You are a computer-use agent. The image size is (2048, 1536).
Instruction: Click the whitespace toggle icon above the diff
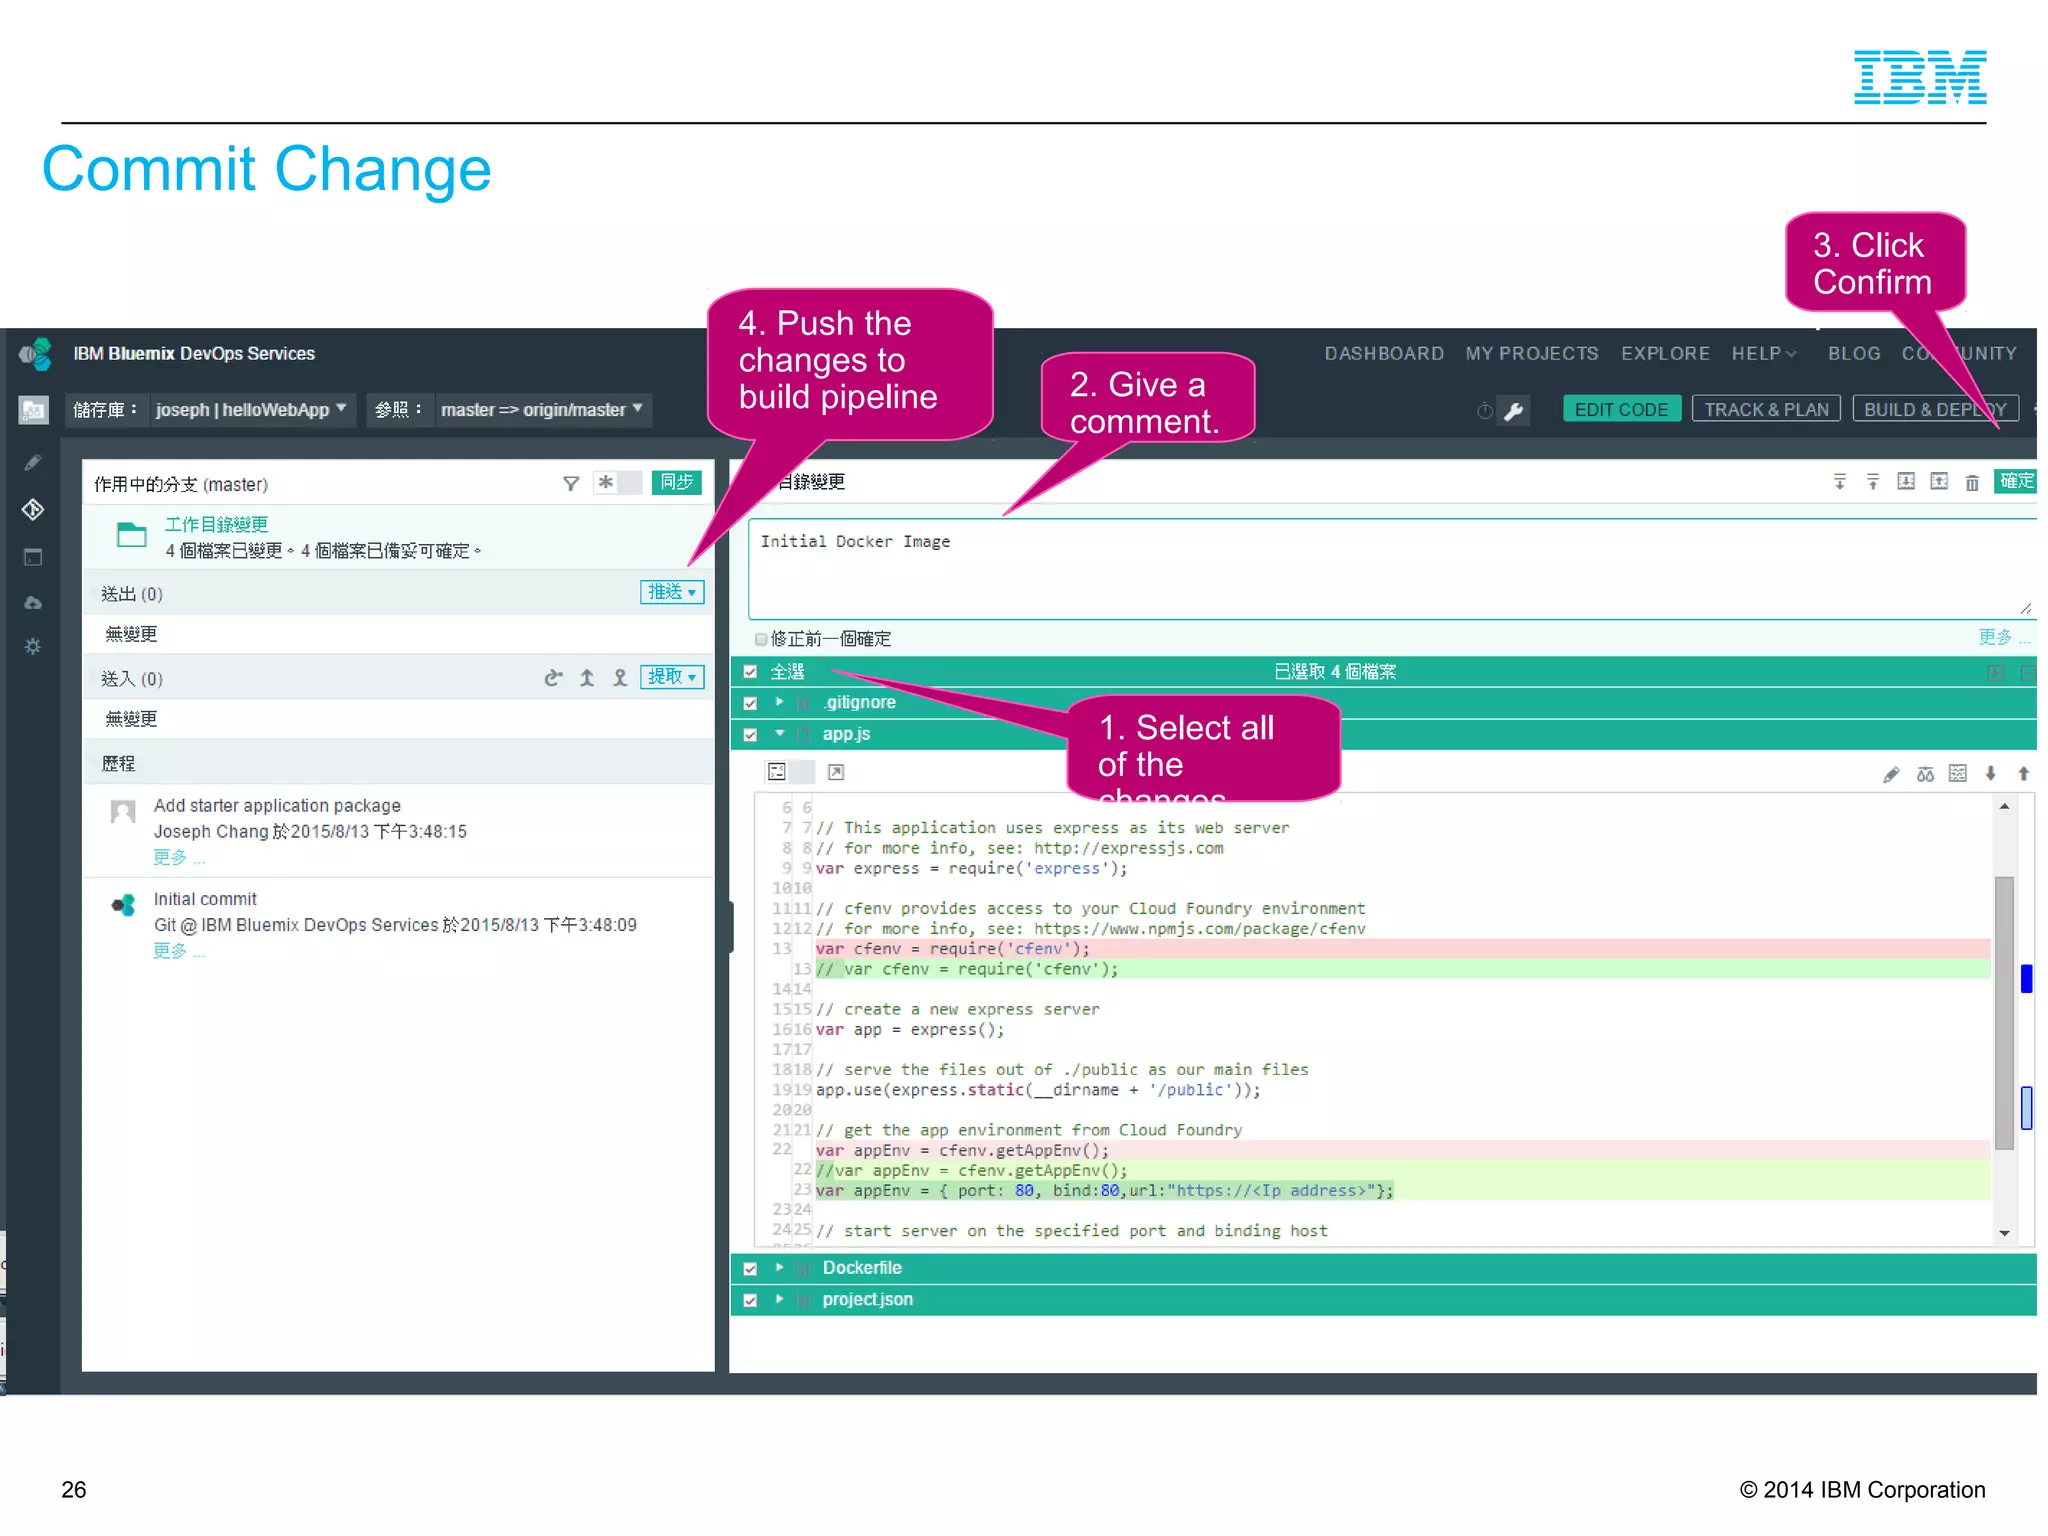point(1958,774)
